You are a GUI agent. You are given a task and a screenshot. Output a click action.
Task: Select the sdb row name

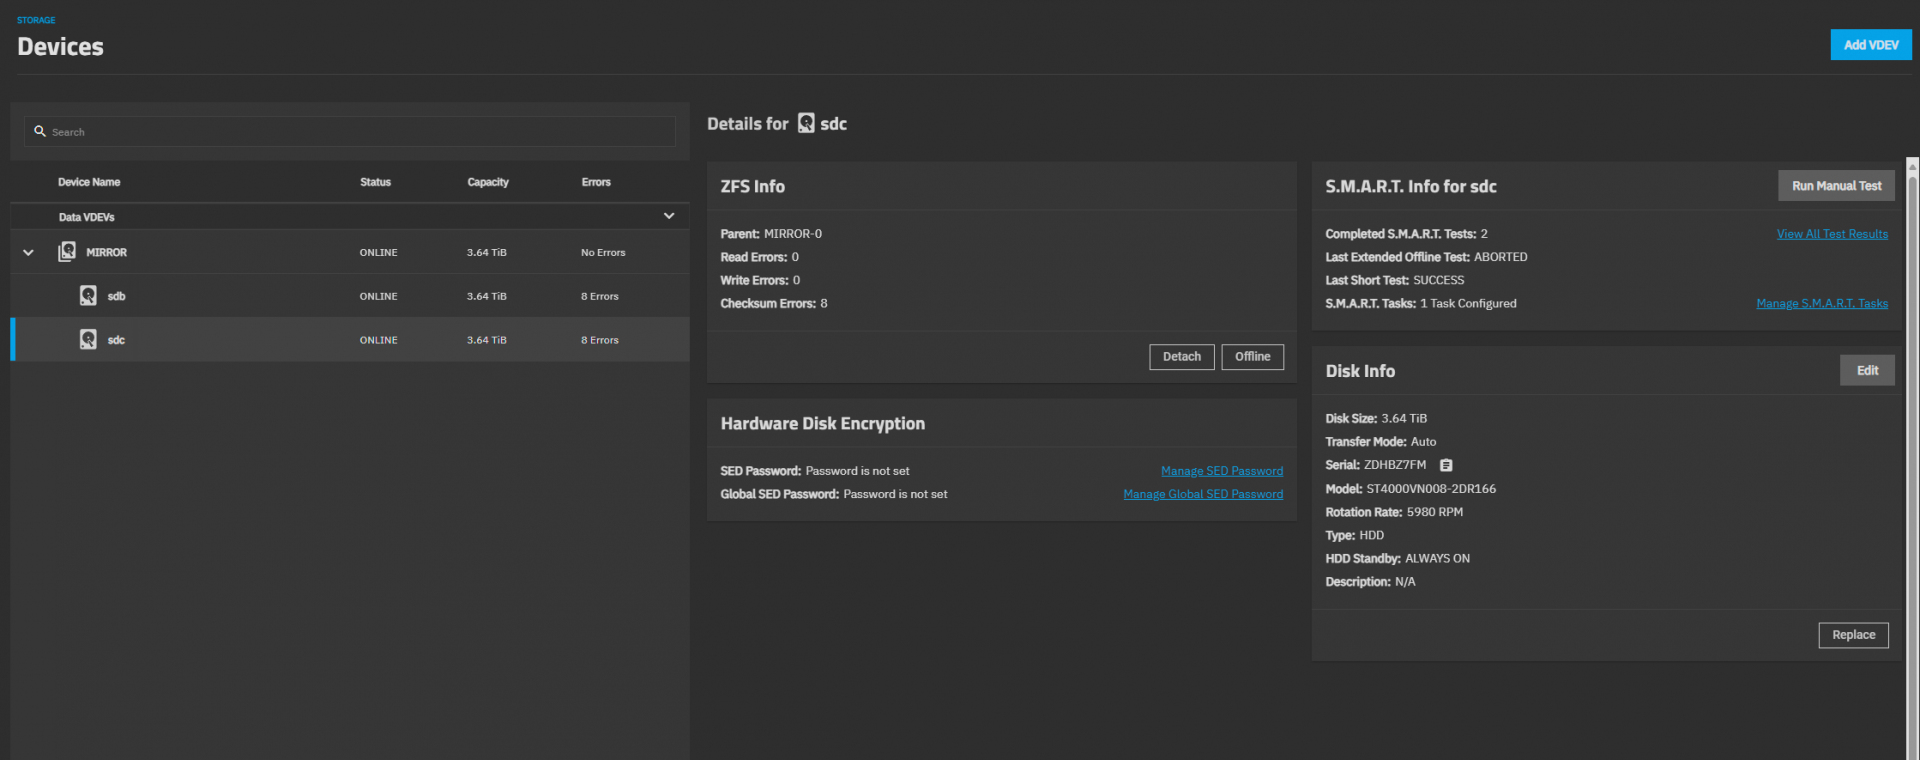tap(116, 297)
